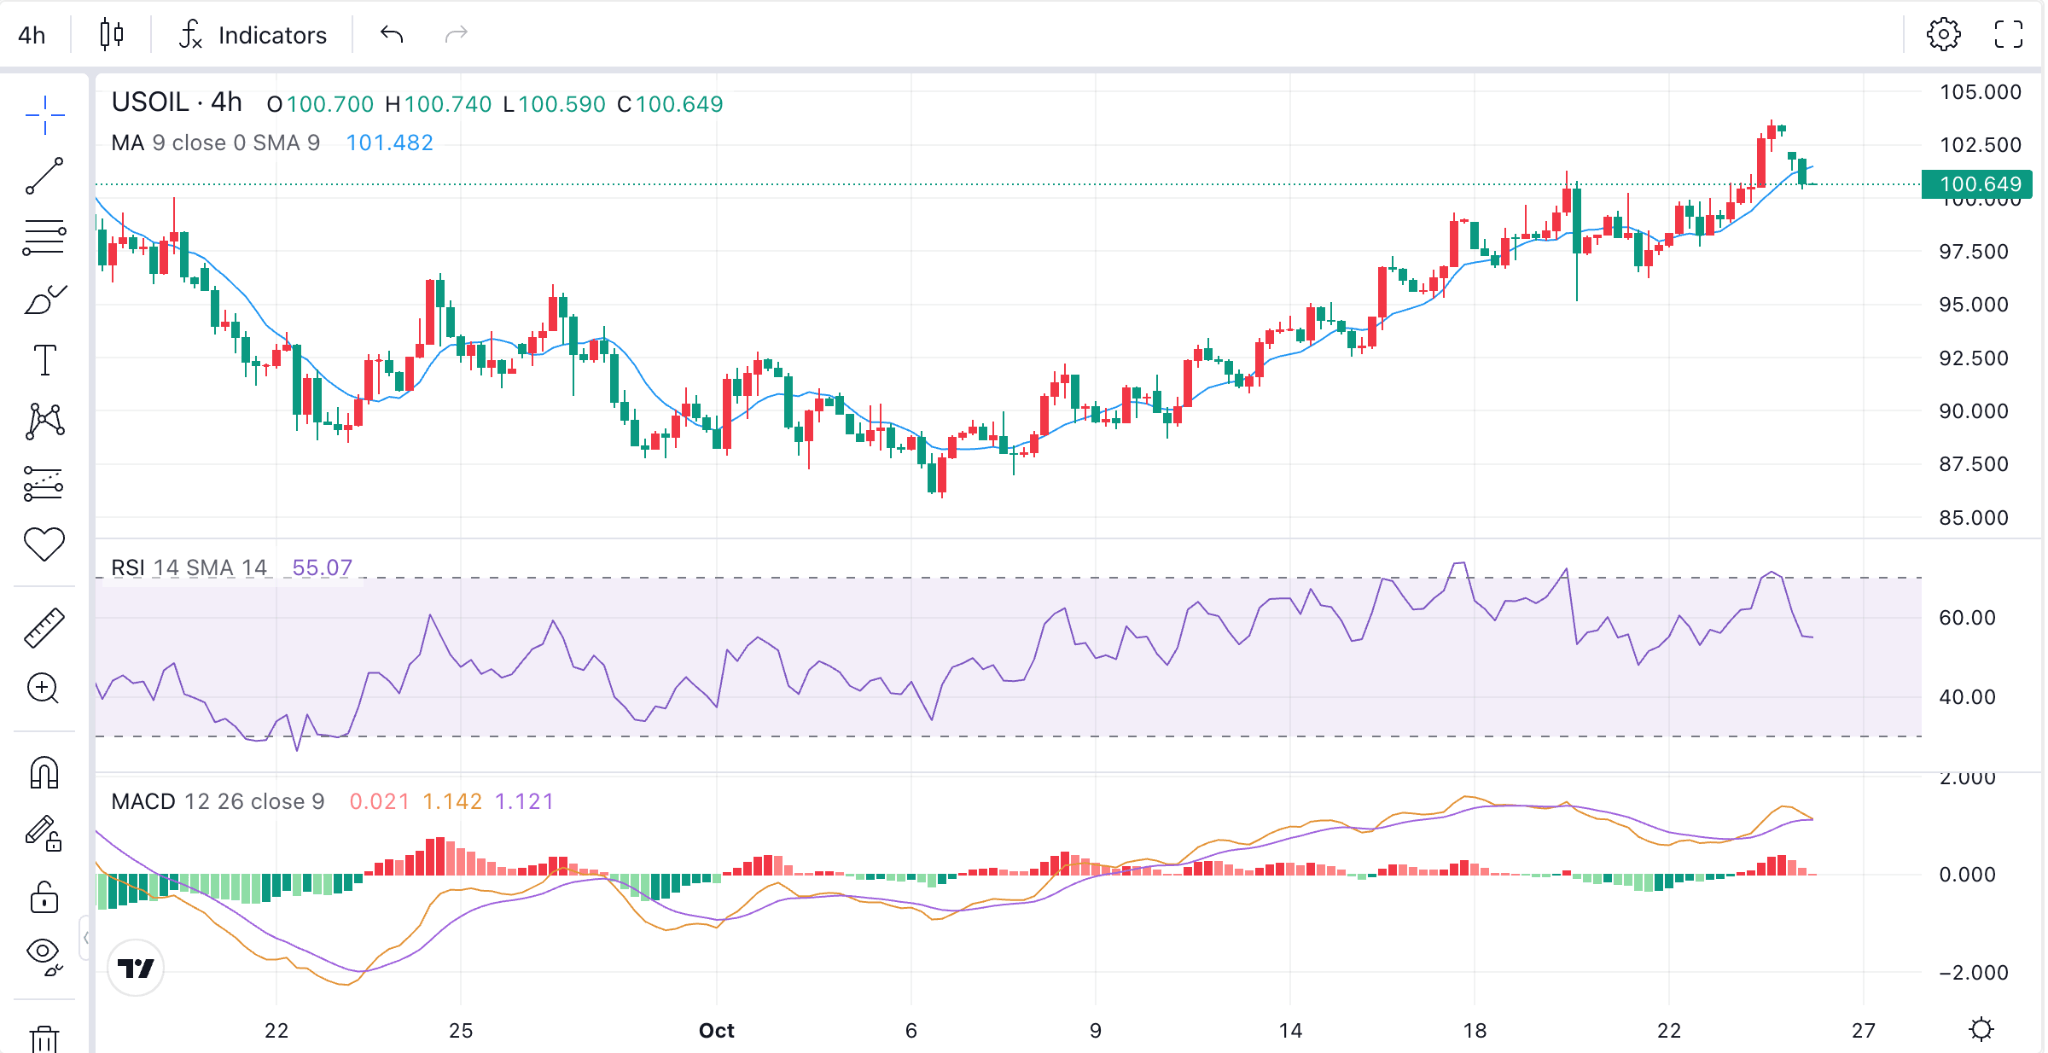Undo the last chart action
2048x1053 pixels.
392,35
